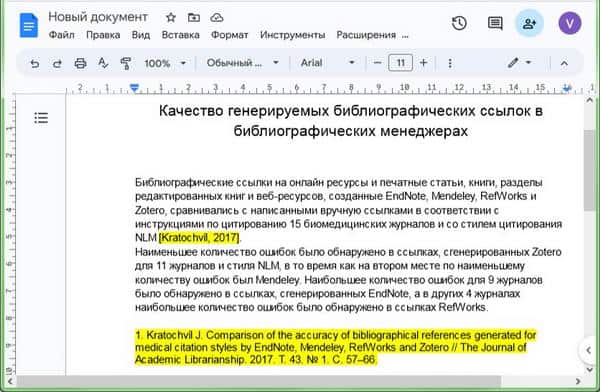Activate the paint format tool

[x=126, y=63]
